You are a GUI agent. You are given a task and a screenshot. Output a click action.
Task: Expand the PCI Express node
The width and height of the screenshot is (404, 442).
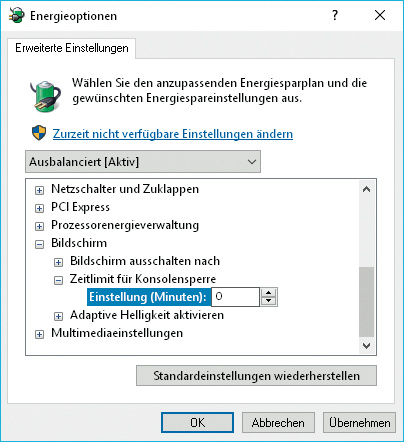click(x=39, y=208)
